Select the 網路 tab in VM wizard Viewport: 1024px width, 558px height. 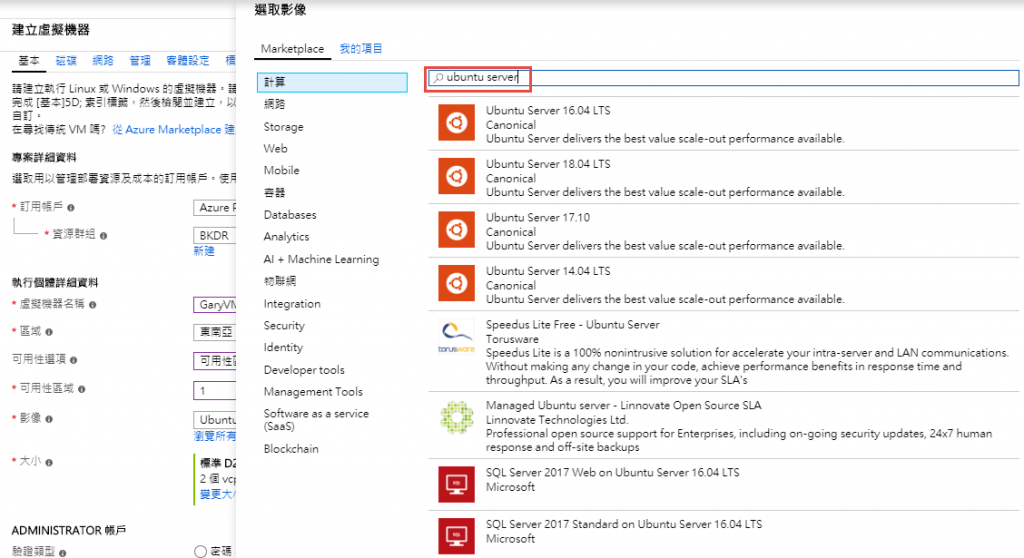coord(103,61)
